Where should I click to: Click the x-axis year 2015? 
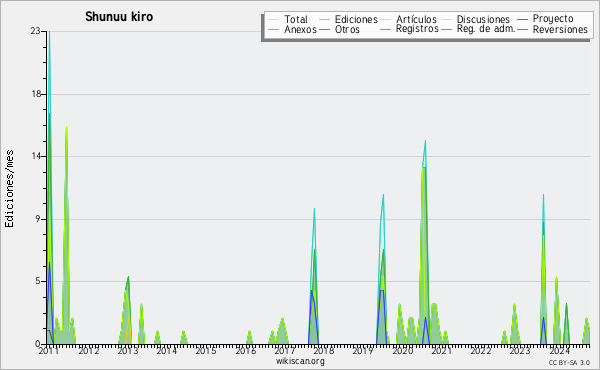pyautogui.click(x=206, y=351)
